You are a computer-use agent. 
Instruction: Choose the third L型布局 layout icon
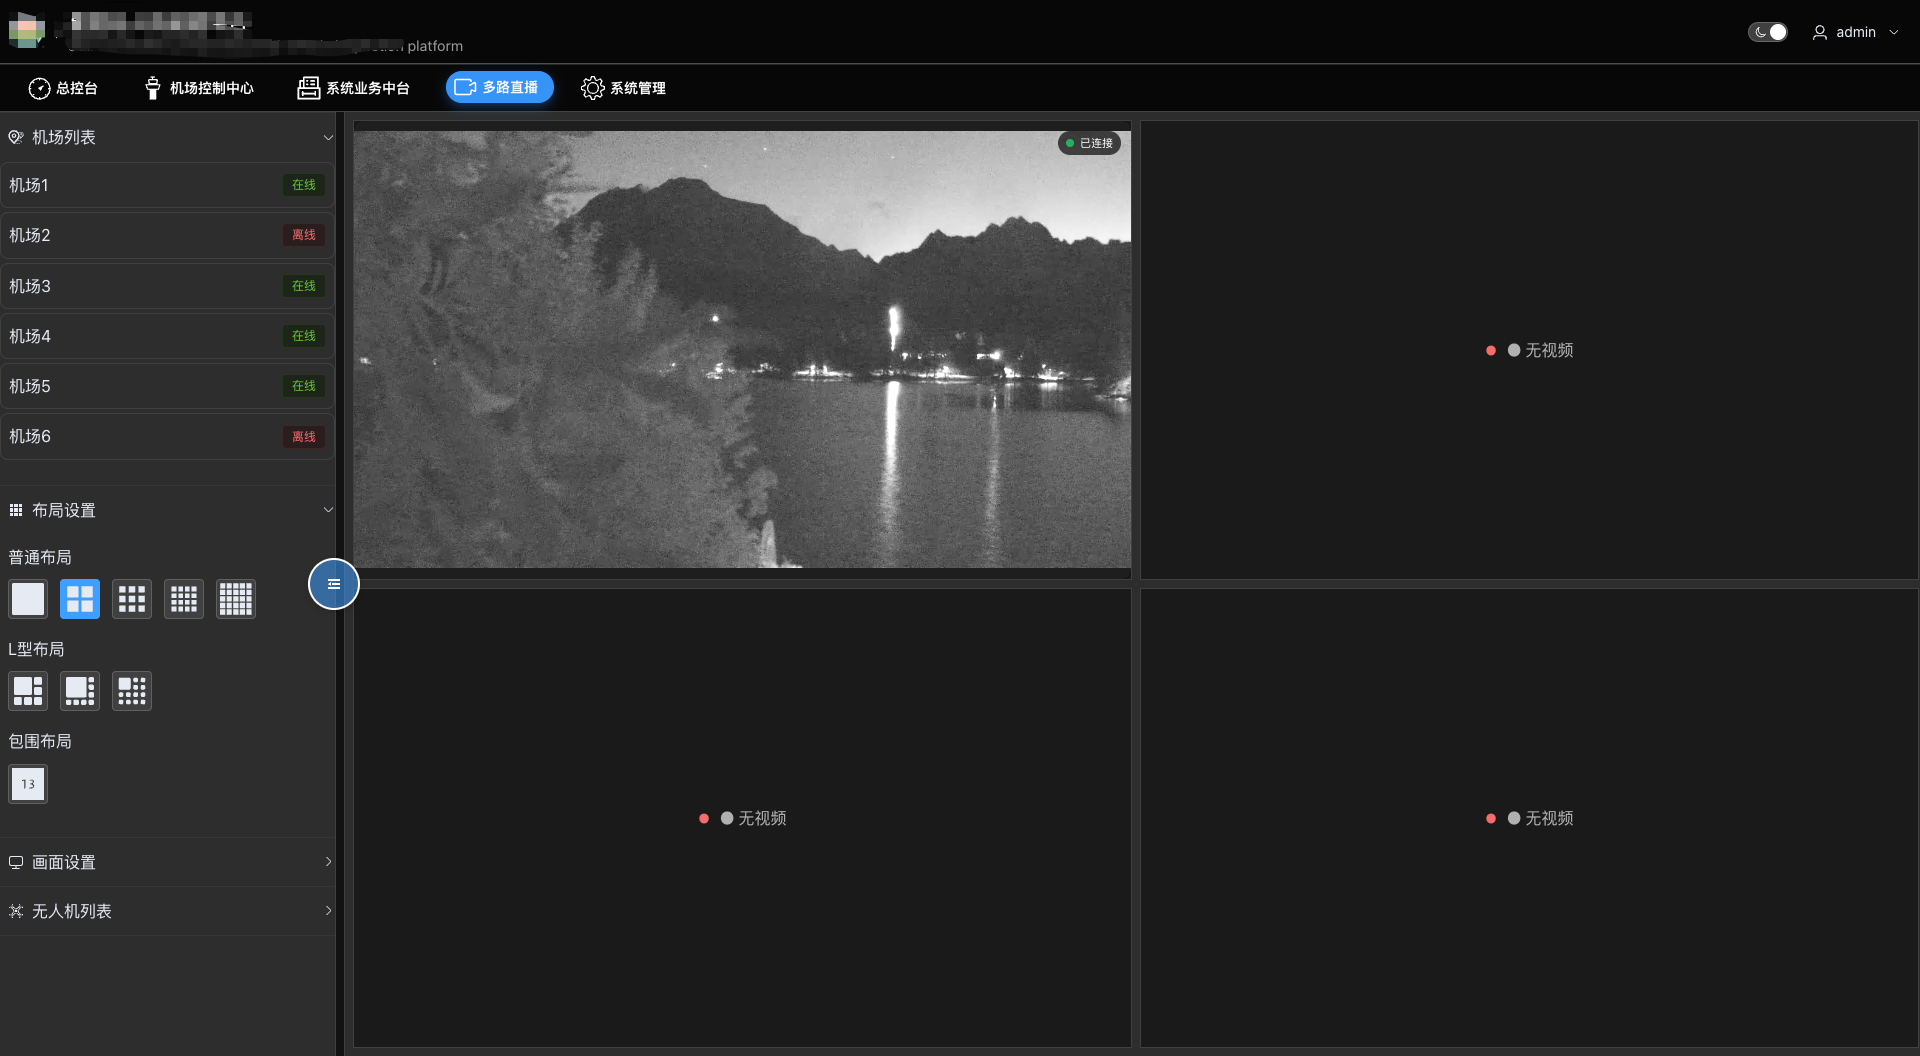point(132,691)
